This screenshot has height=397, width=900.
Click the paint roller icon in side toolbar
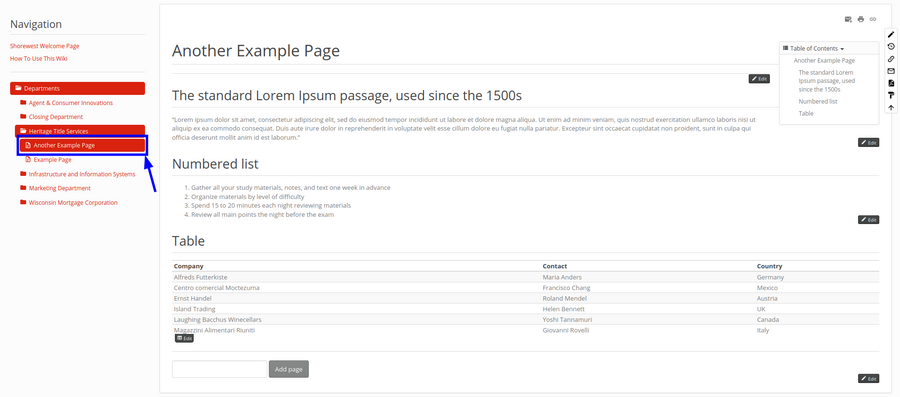tap(891, 95)
